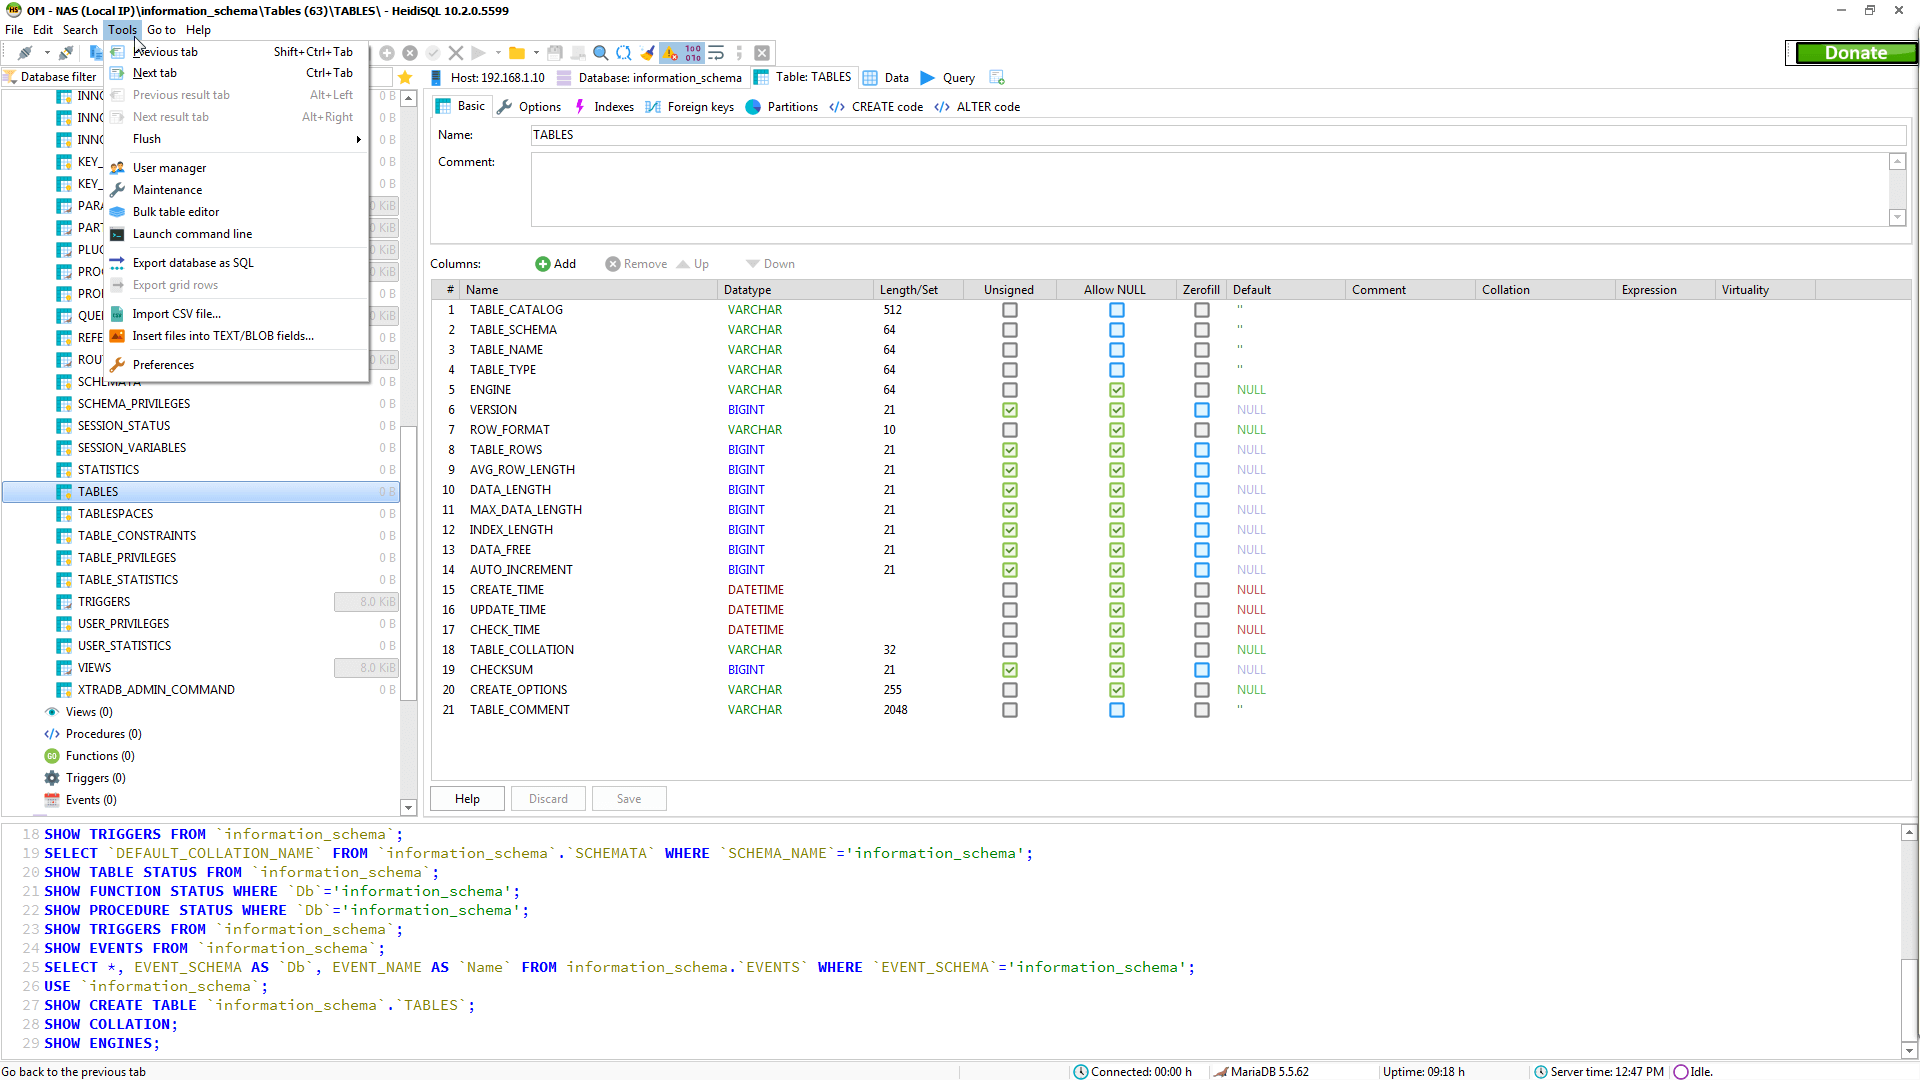Click the yellow folder open-file icon
The height and width of the screenshot is (1080, 1920).
coord(517,53)
